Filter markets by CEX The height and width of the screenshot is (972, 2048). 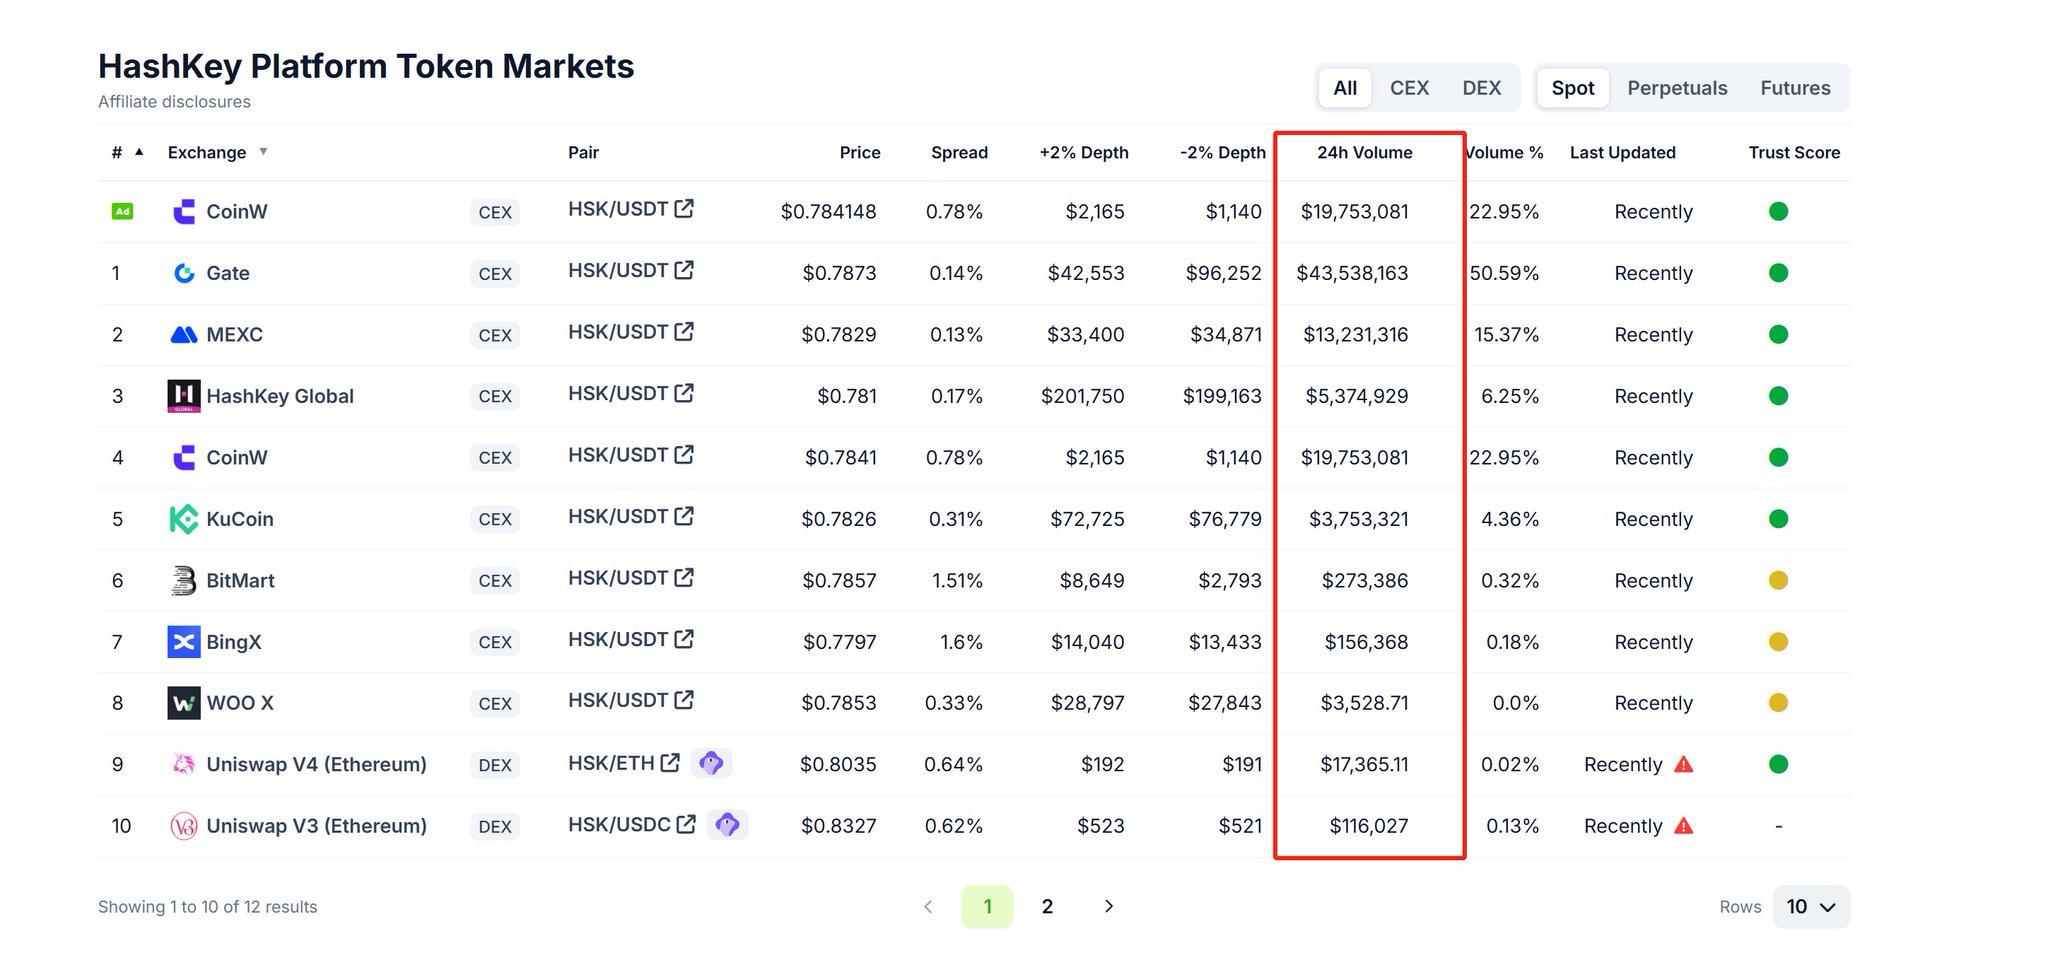coord(1409,88)
